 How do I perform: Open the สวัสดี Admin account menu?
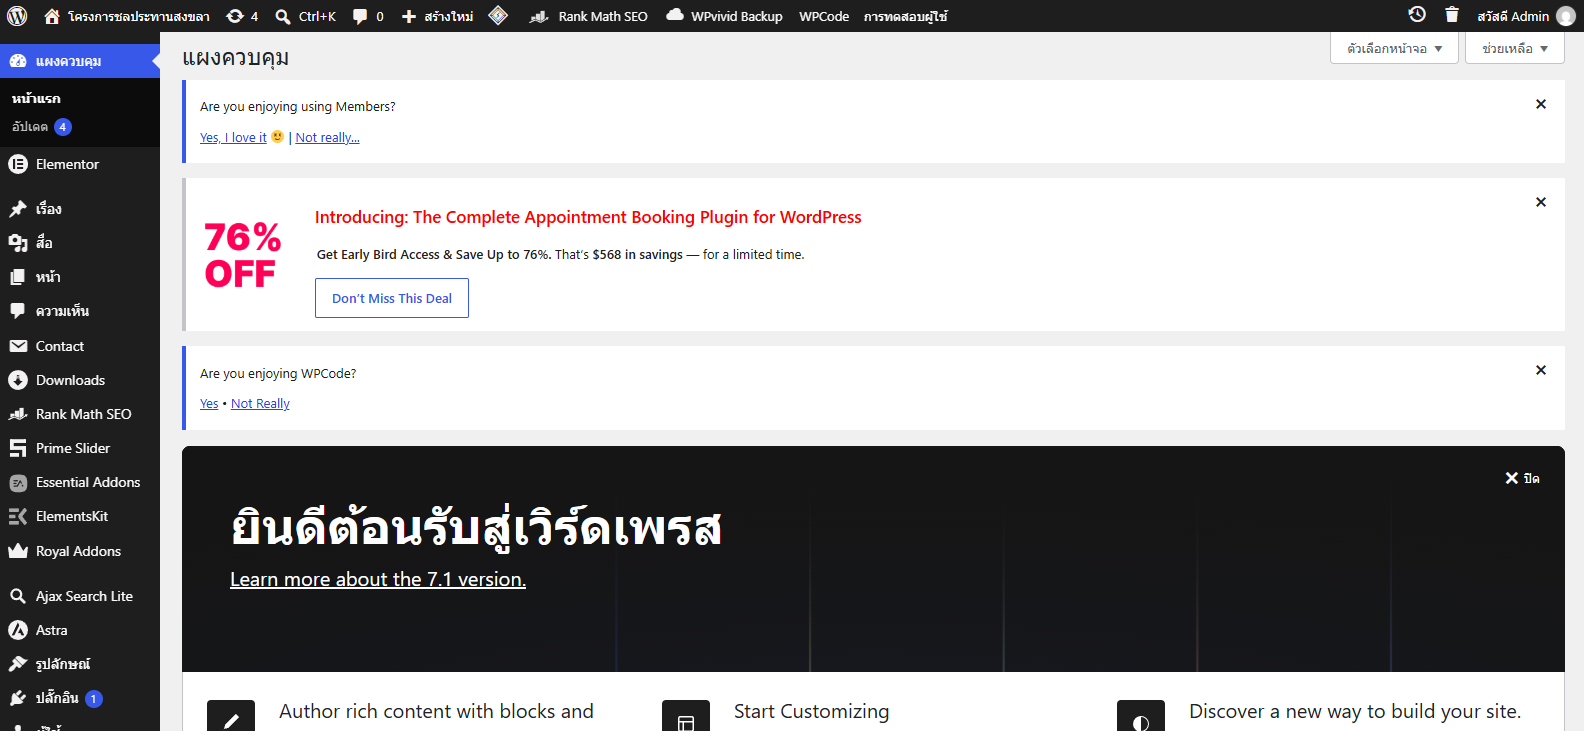point(1526,16)
